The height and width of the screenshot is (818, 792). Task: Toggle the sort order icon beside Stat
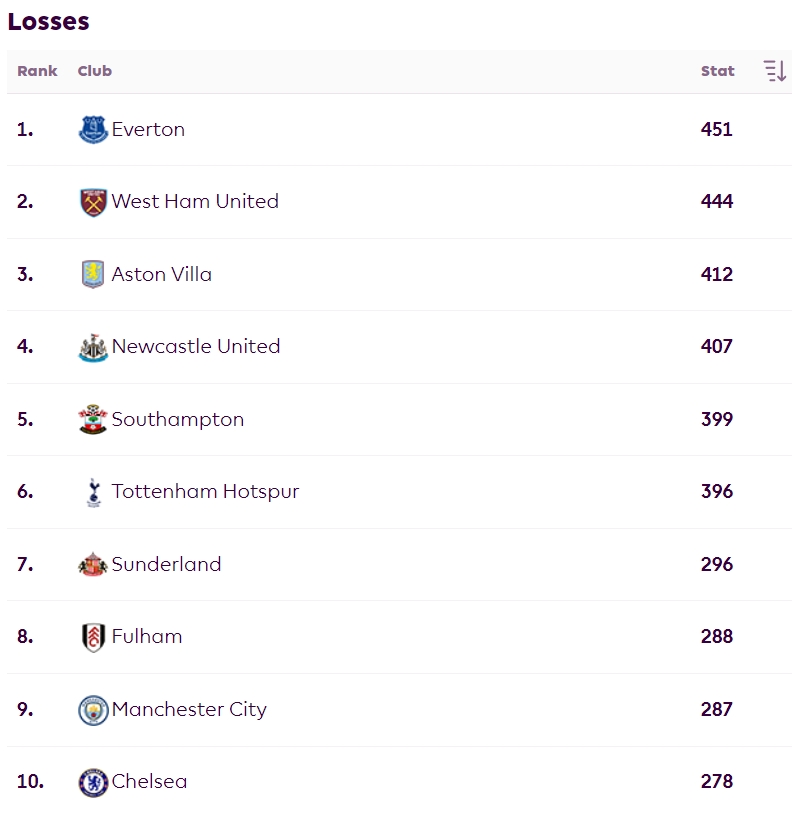pyautogui.click(x=775, y=71)
